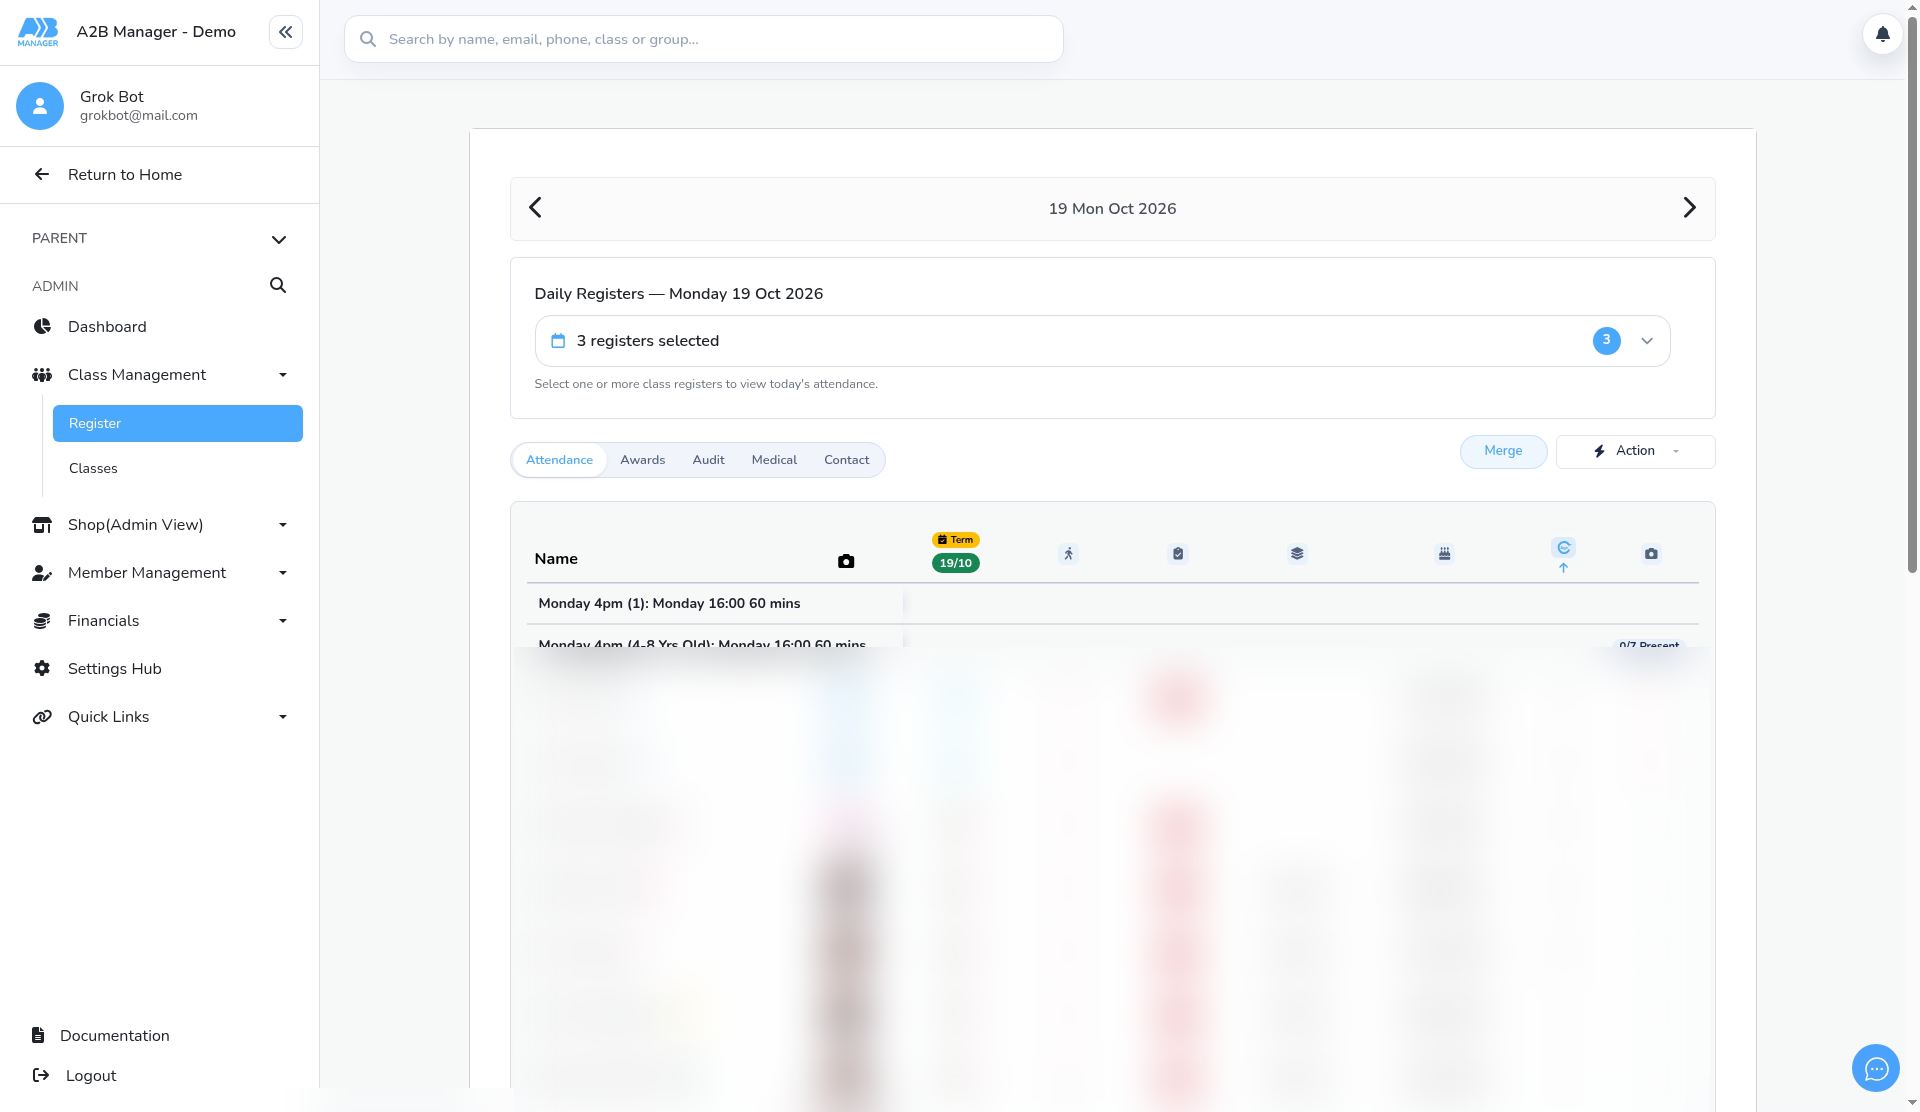
Task: Click the Grok Bot user avatar
Action: click(40, 106)
